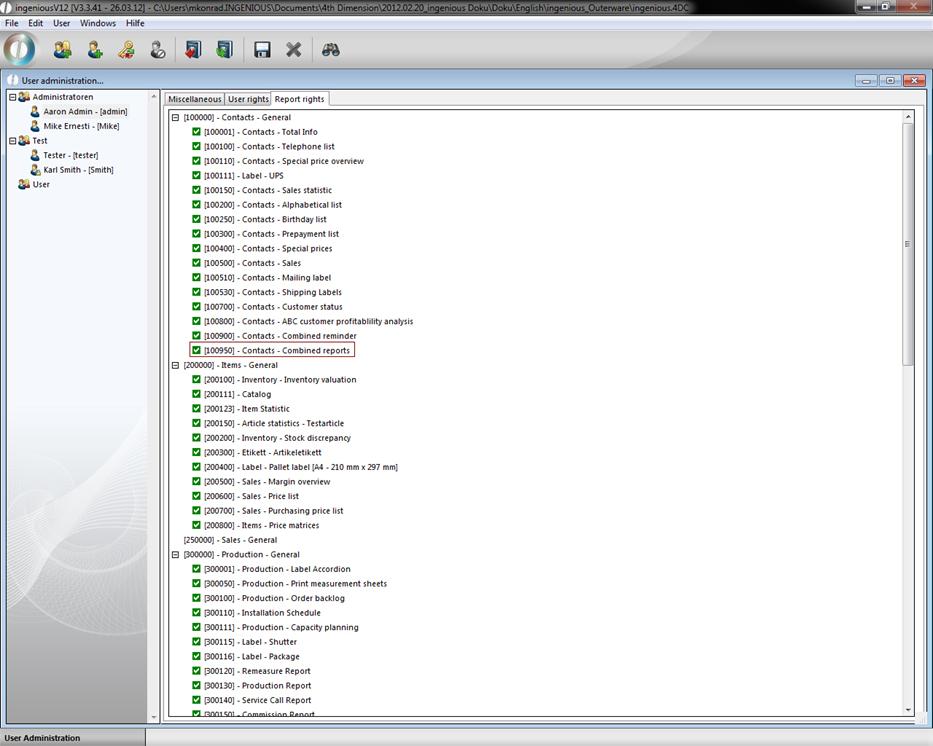Click the gray deactivate user toolbar icon
Image resolution: width=933 pixels, height=746 pixels.
158,49
